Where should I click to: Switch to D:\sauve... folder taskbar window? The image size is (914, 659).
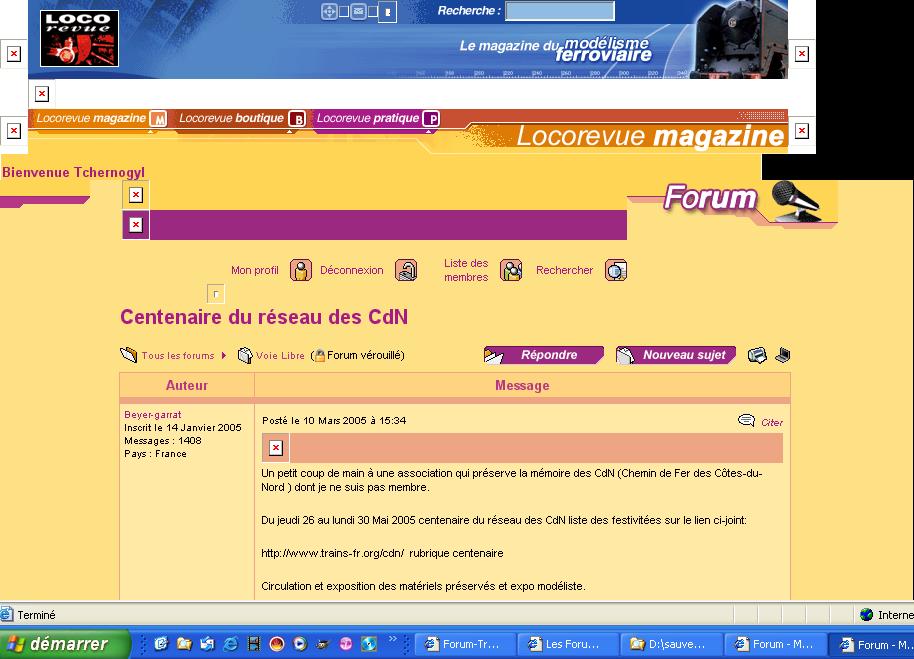click(x=671, y=644)
